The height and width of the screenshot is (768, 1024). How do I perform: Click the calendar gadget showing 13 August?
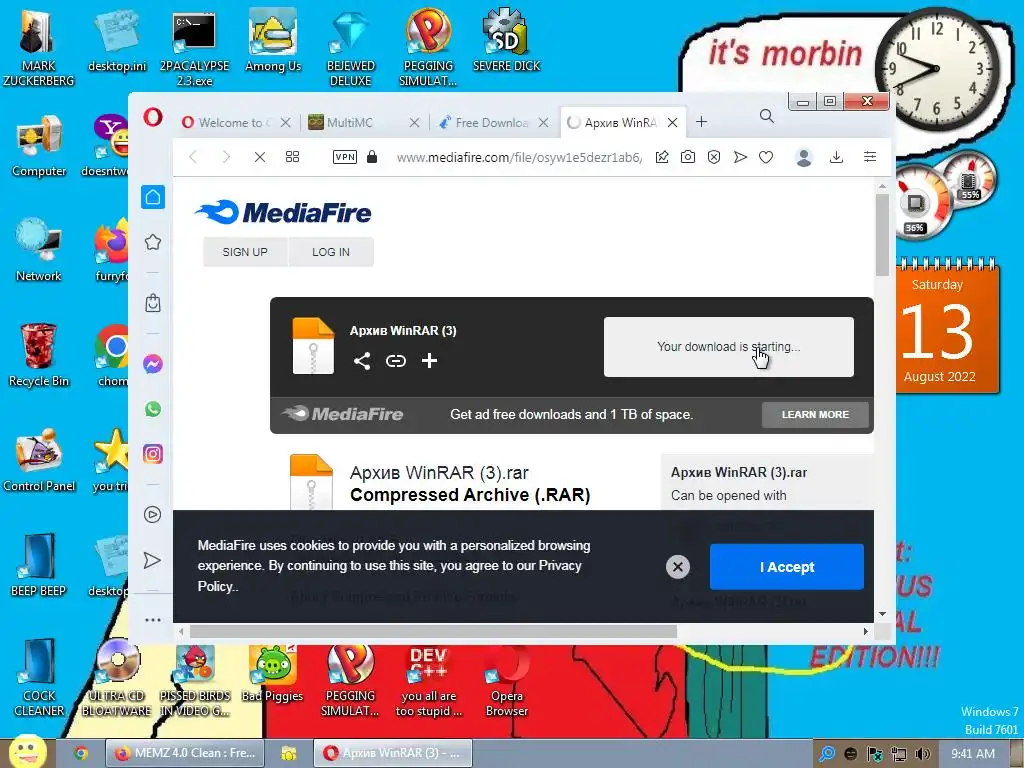pos(947,327)
